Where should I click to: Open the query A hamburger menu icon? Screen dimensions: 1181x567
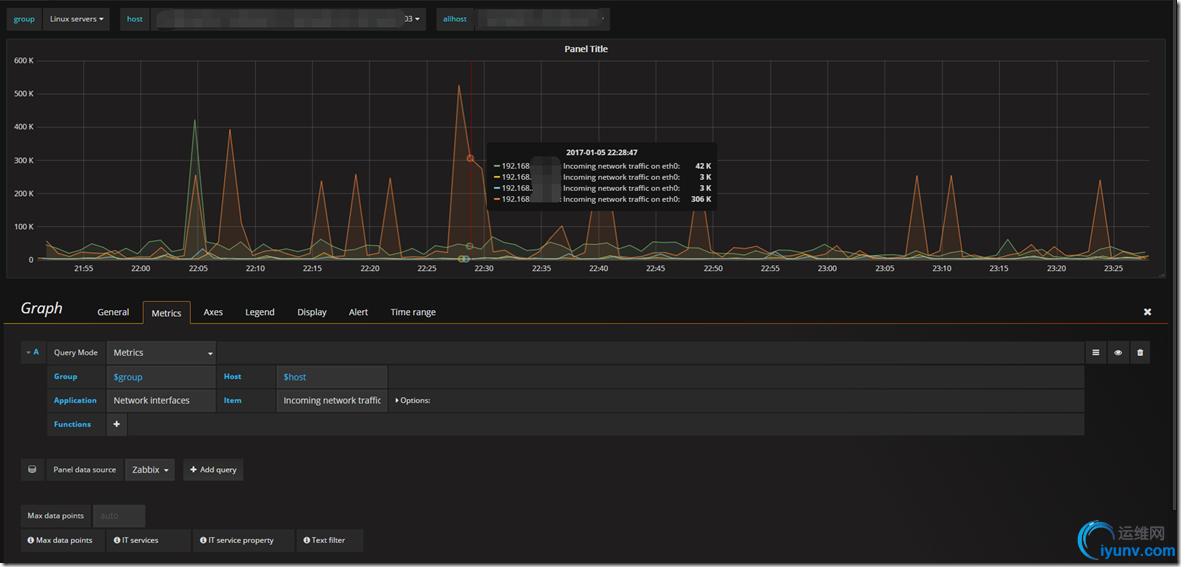(x=1096, y=352)
